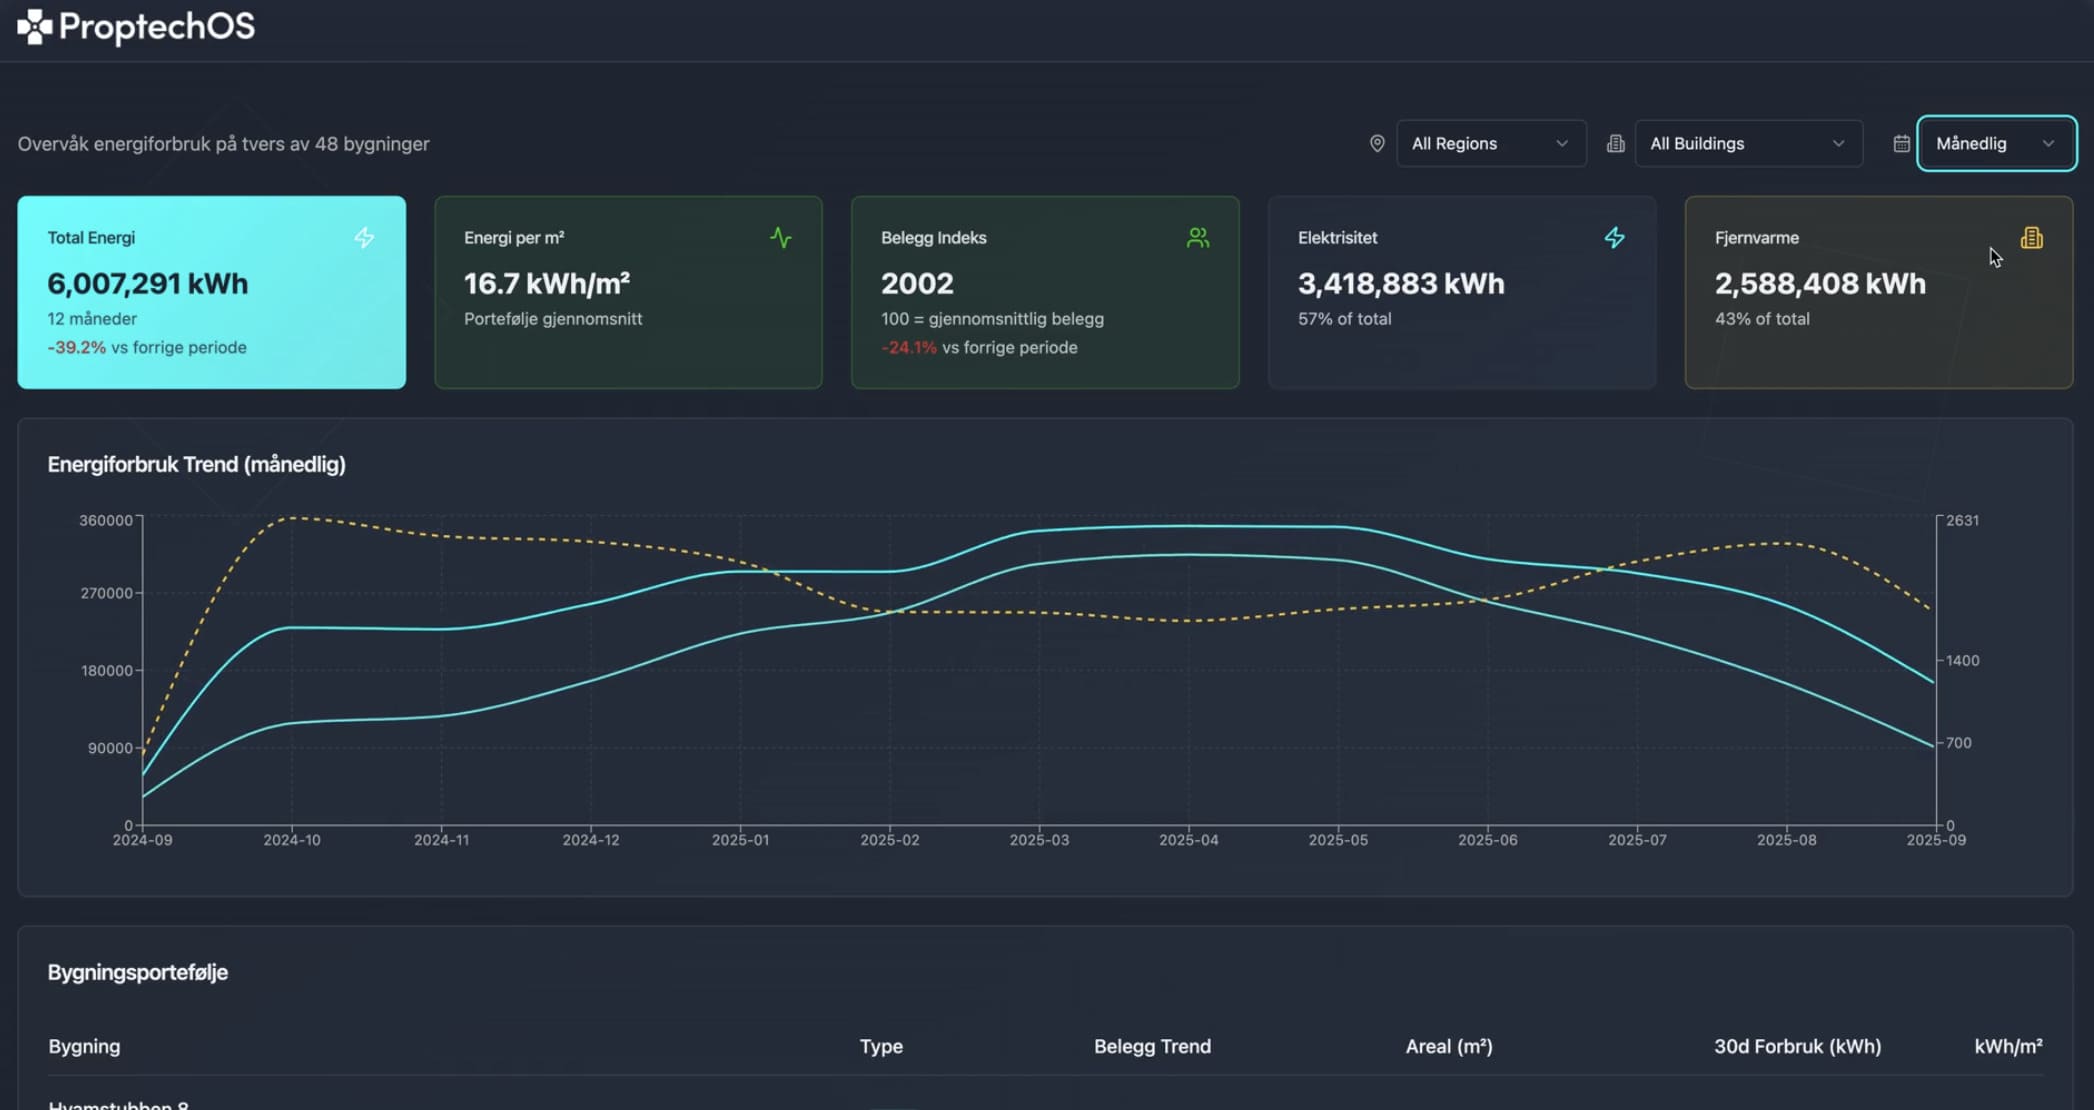2094x1110 pixels.
Task: Click the Belegg Trend column header
Action: 1152,1046
